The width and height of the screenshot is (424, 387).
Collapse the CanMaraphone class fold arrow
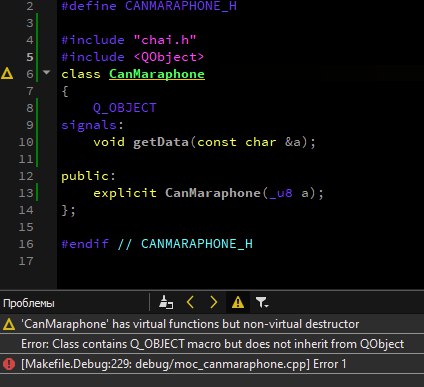(46, 72)
